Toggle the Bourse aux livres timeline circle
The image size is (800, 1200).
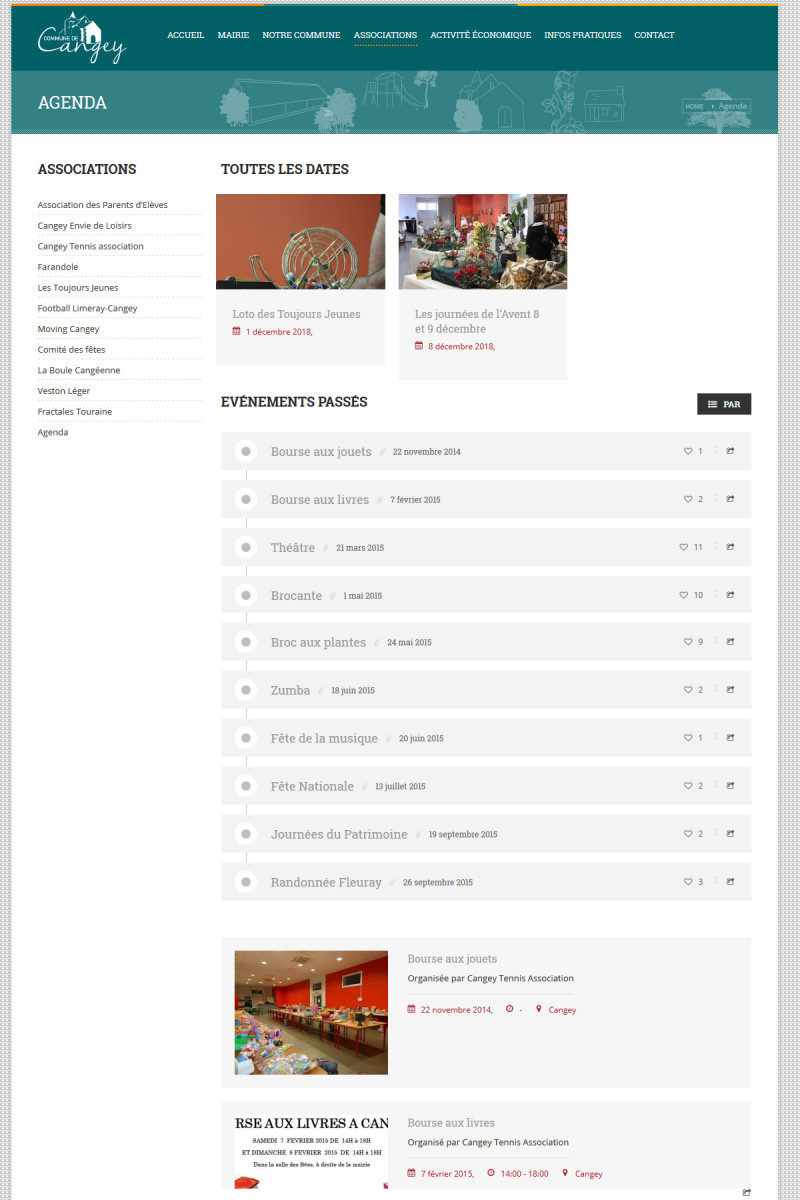click(246, 499)
